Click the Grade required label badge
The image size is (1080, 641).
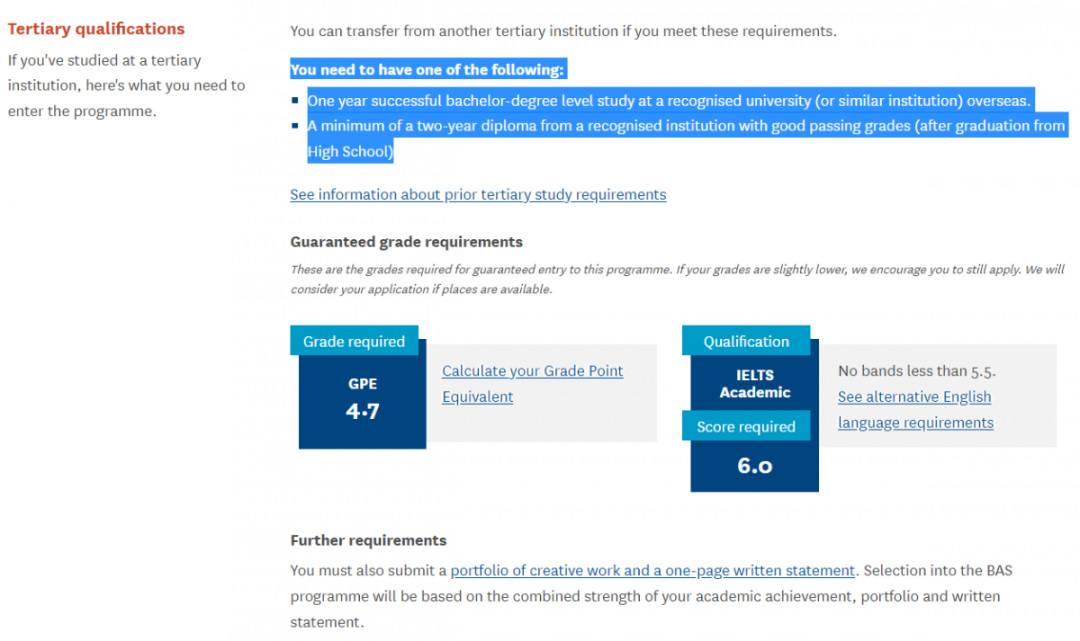coord(354,342)
